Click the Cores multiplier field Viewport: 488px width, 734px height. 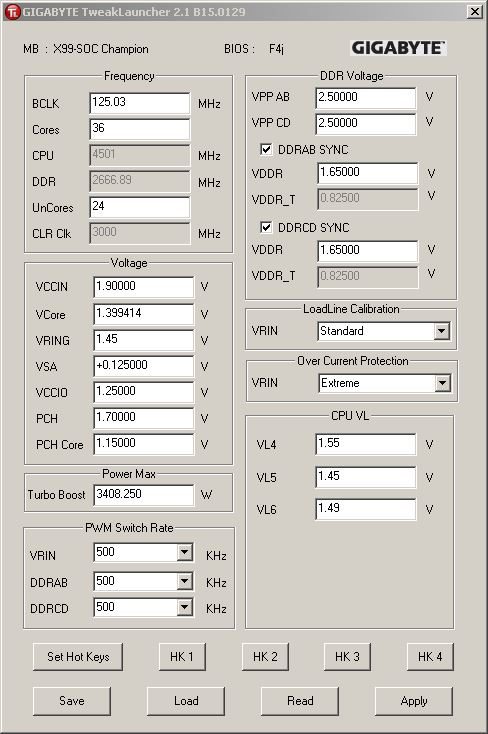(140, 129)
